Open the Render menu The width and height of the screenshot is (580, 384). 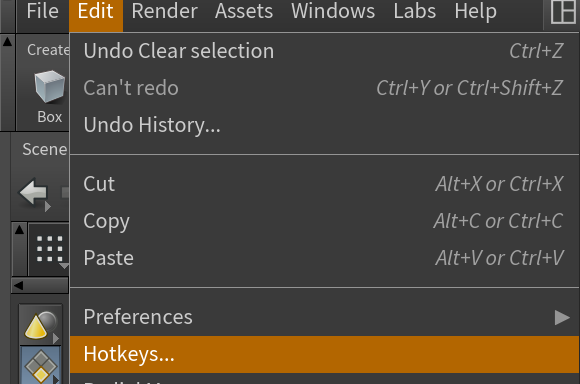[165, 11]
